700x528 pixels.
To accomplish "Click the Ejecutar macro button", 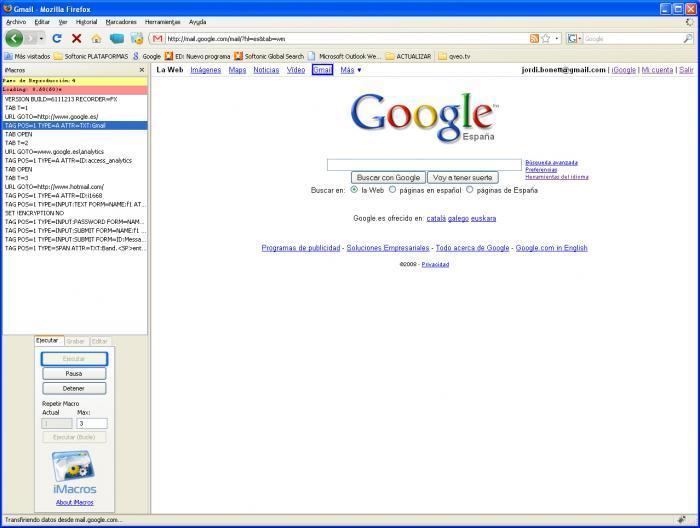I will tap(74, 358).
